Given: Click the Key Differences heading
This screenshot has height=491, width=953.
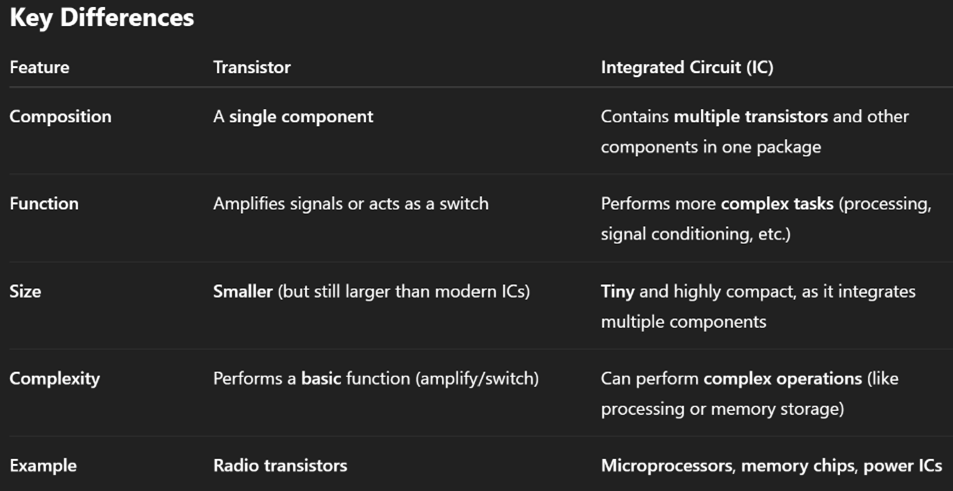Looking at the screenshot, I should pyautogui.click(x=101, y=18).
